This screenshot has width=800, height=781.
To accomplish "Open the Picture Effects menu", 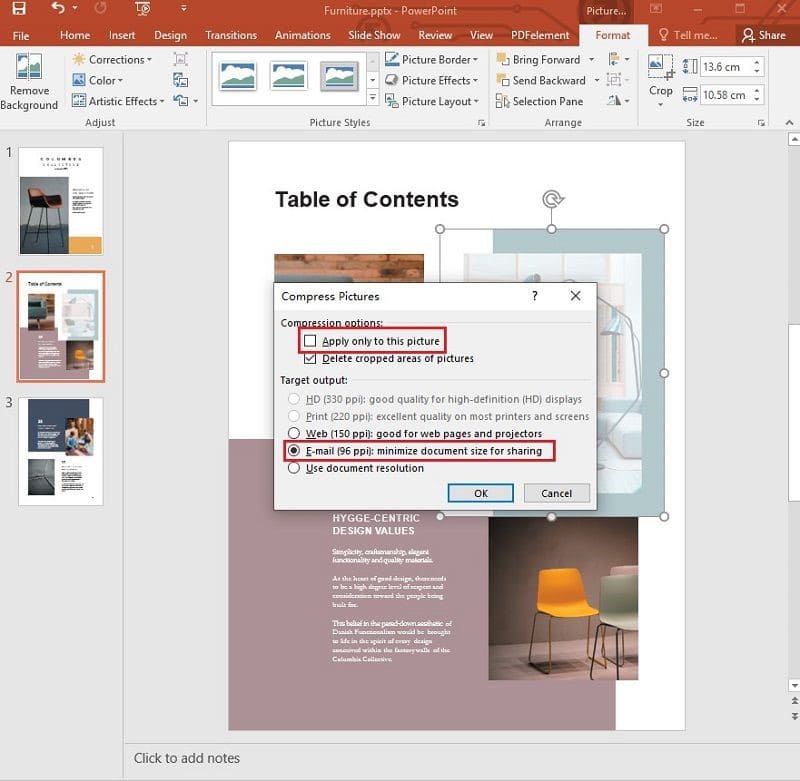I will click(432, 81).
